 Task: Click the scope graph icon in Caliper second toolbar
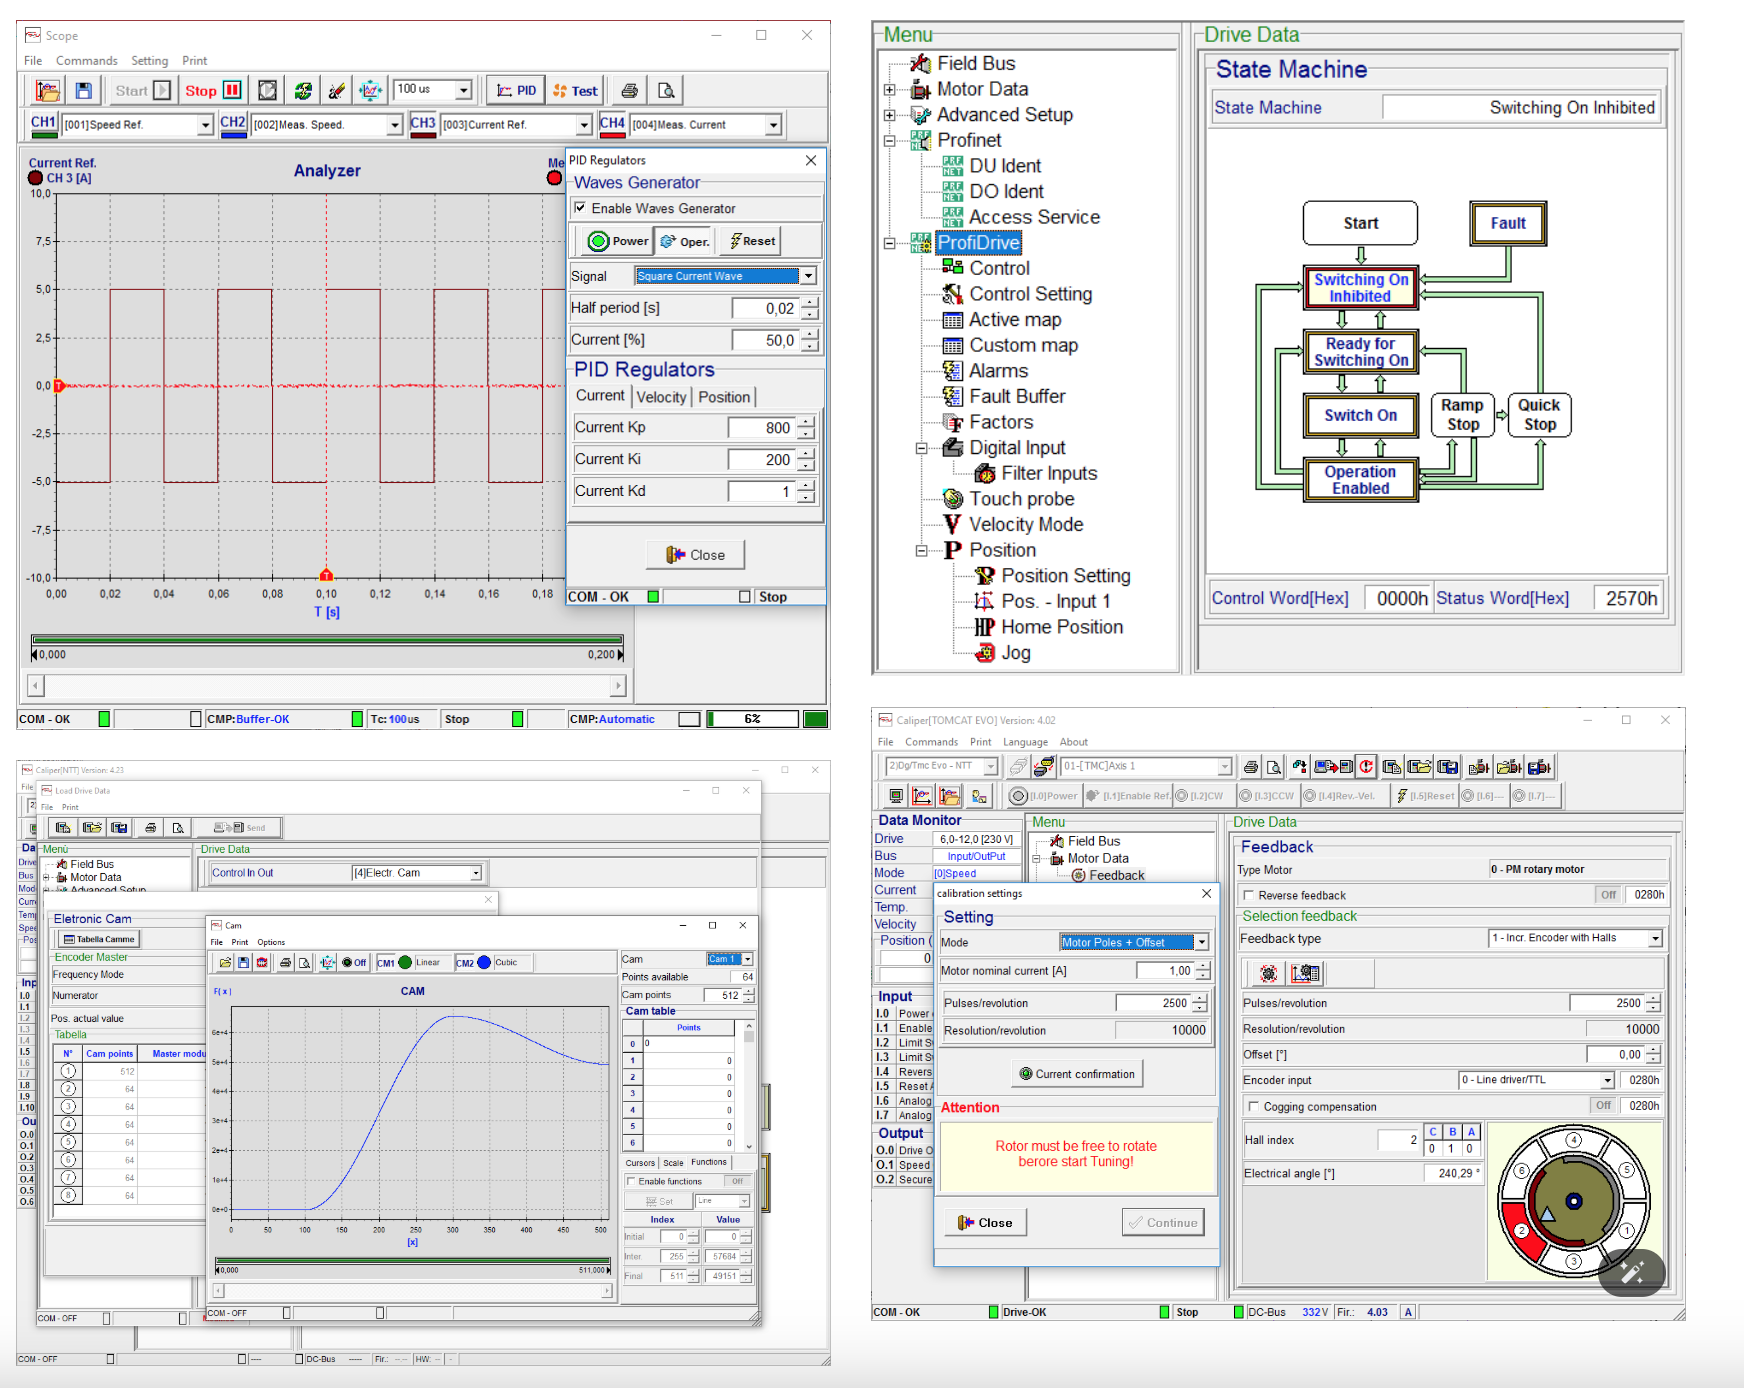click(922, 796)
